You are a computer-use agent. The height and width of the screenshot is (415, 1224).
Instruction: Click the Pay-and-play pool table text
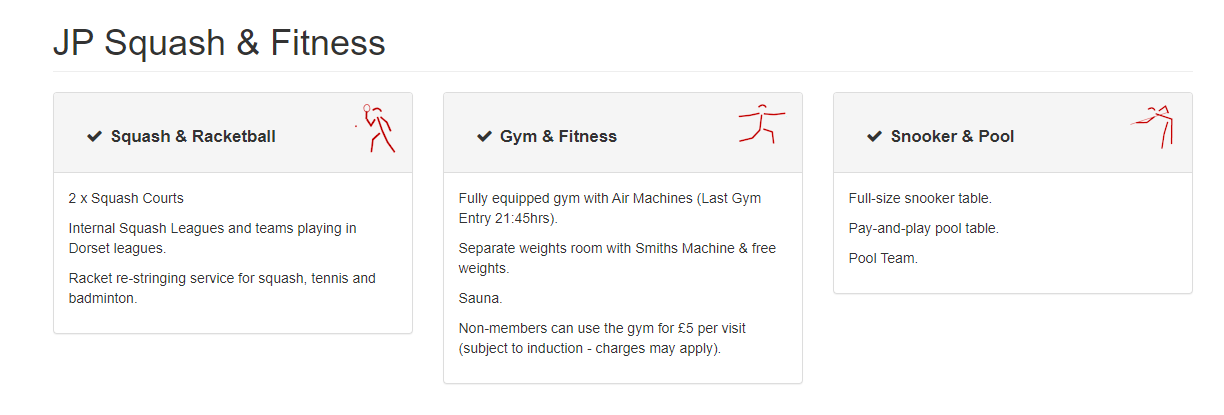coord(923,228)
